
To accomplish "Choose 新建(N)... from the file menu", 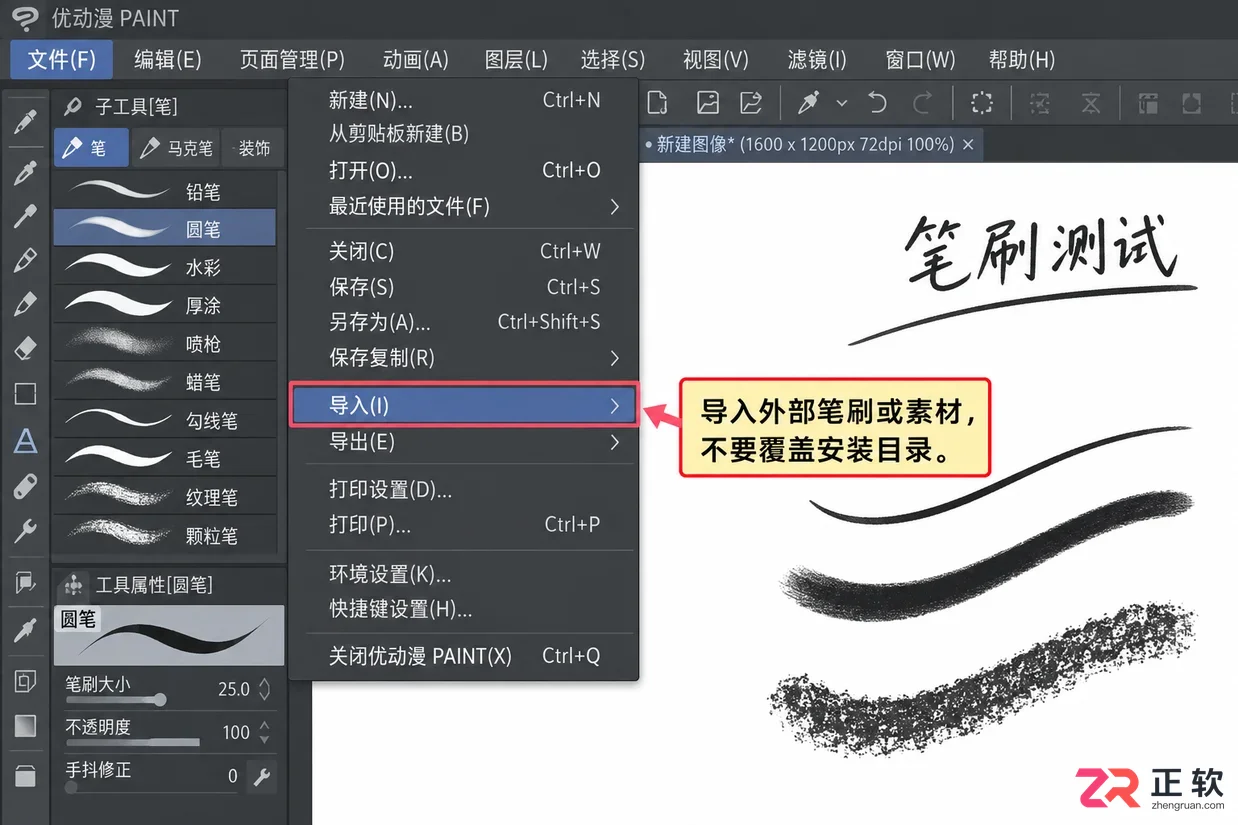I will pyautogui.click(x=465, y=100).
